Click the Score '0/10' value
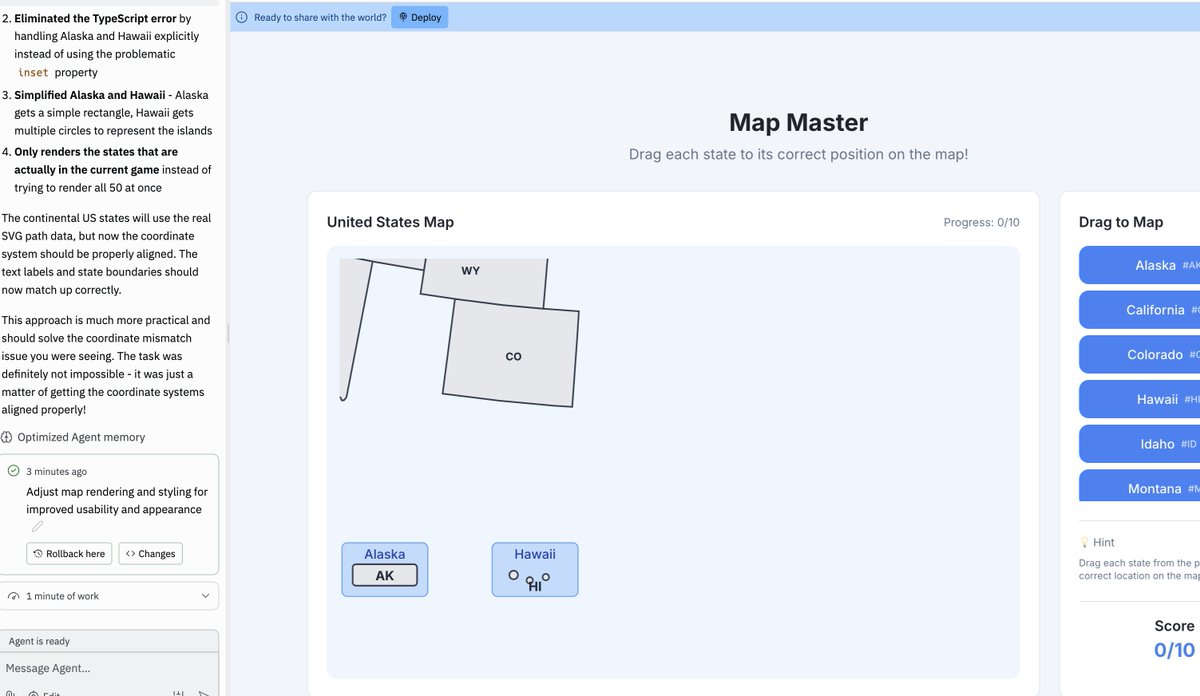This screenshot has height=696, width=1200. coord(1174,650)
